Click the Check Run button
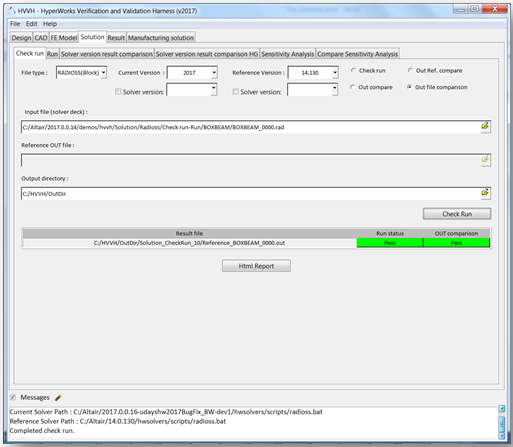513x447 pixels. click(x=457, y=214)
